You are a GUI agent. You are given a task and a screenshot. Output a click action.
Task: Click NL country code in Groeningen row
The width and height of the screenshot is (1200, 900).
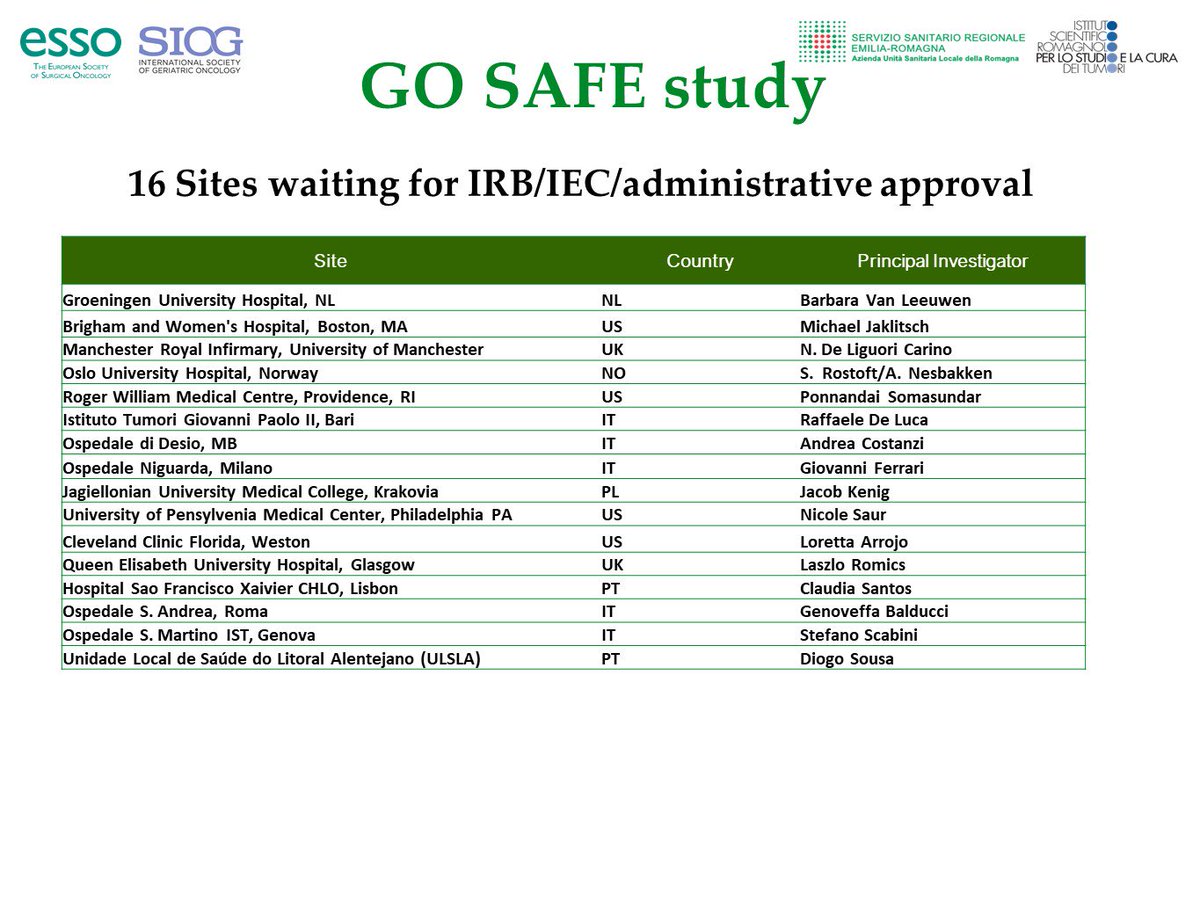(611, 300)
